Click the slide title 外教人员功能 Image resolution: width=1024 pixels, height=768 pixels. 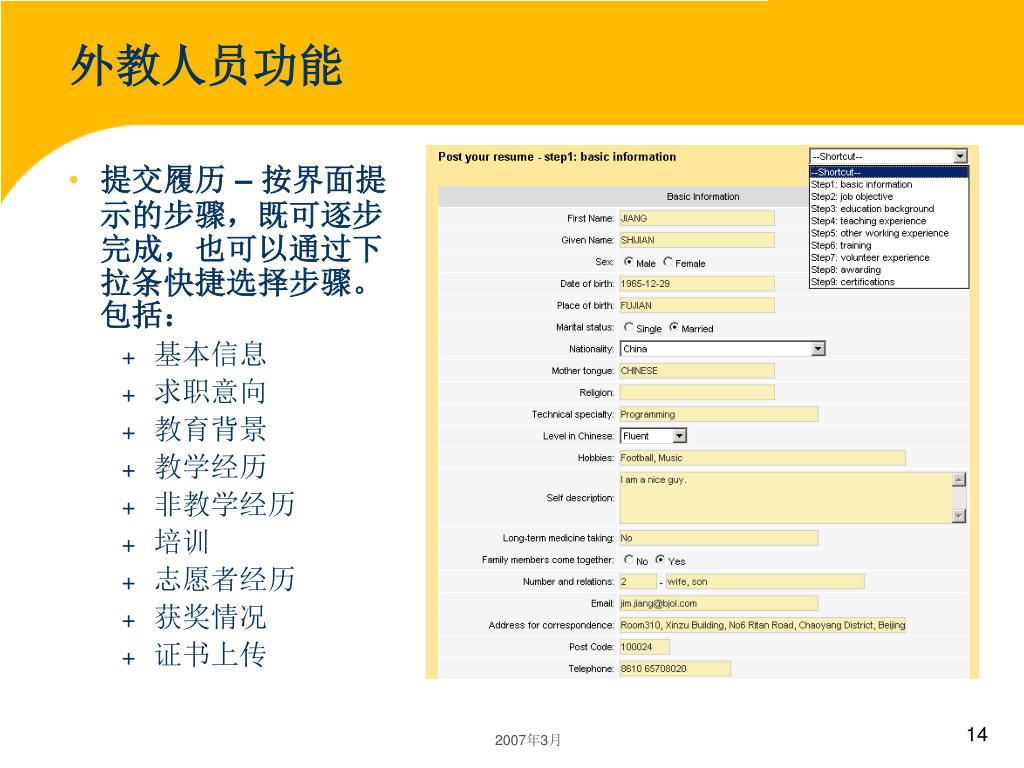click(206, 66)
